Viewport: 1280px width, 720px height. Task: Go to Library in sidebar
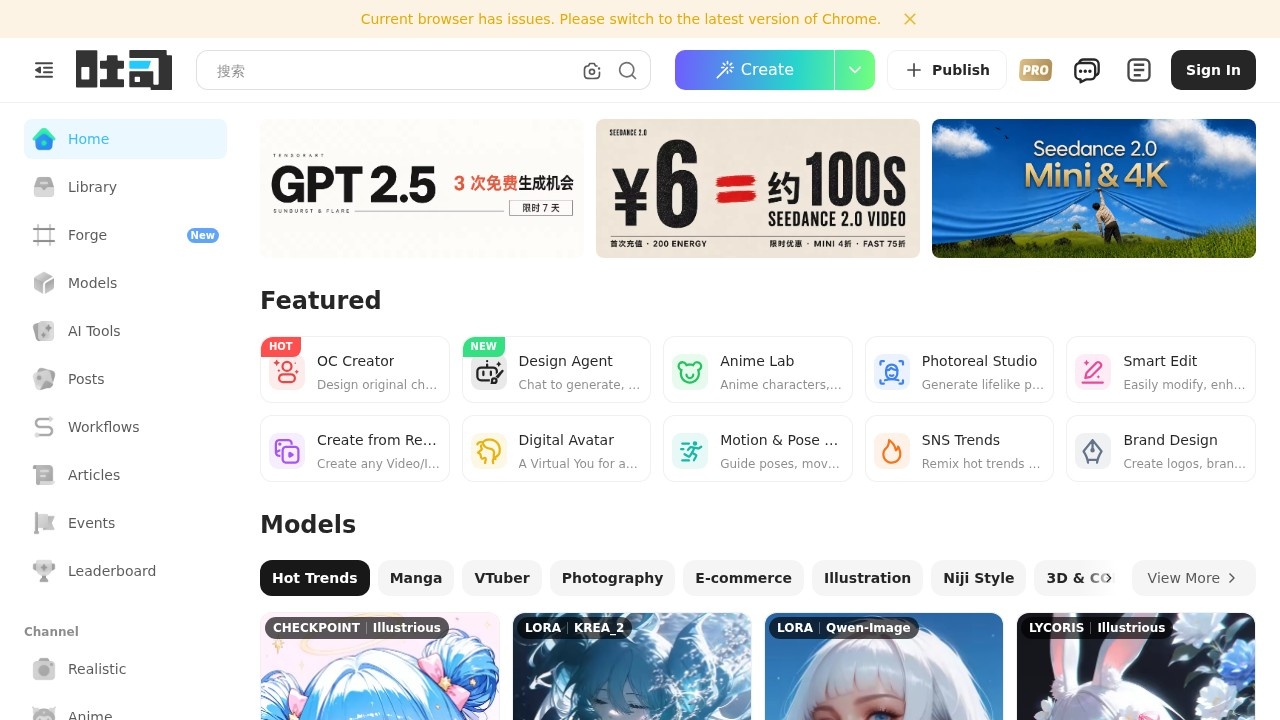[125, 187]
